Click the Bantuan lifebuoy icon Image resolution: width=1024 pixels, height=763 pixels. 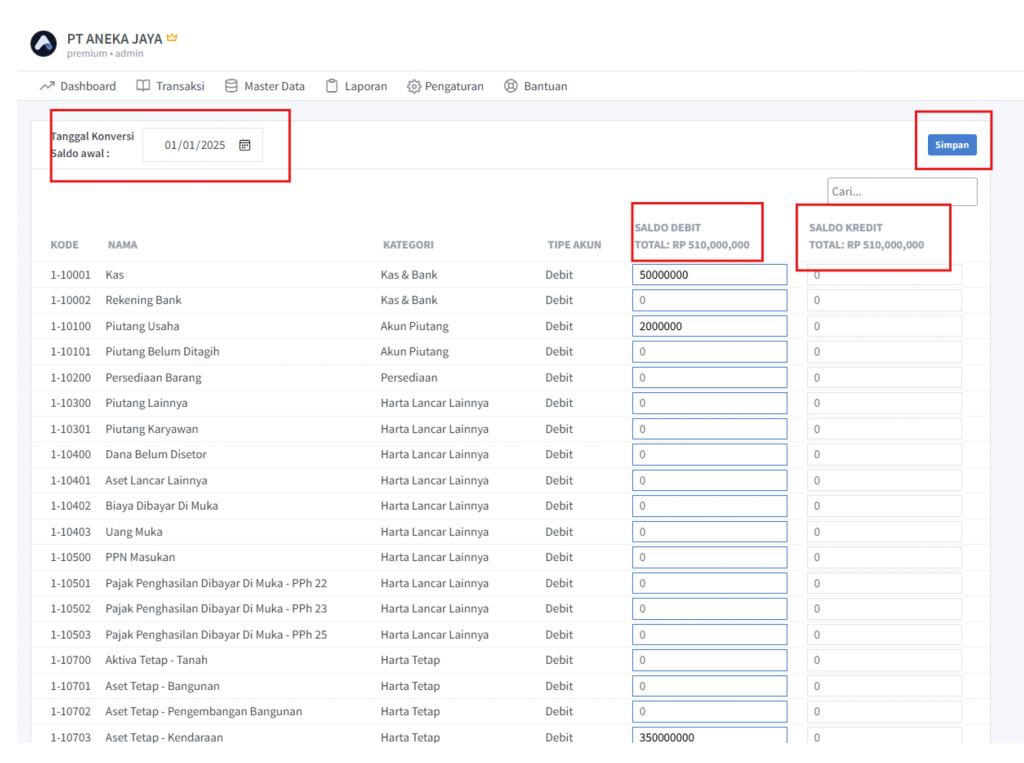(x=511, y=86)
